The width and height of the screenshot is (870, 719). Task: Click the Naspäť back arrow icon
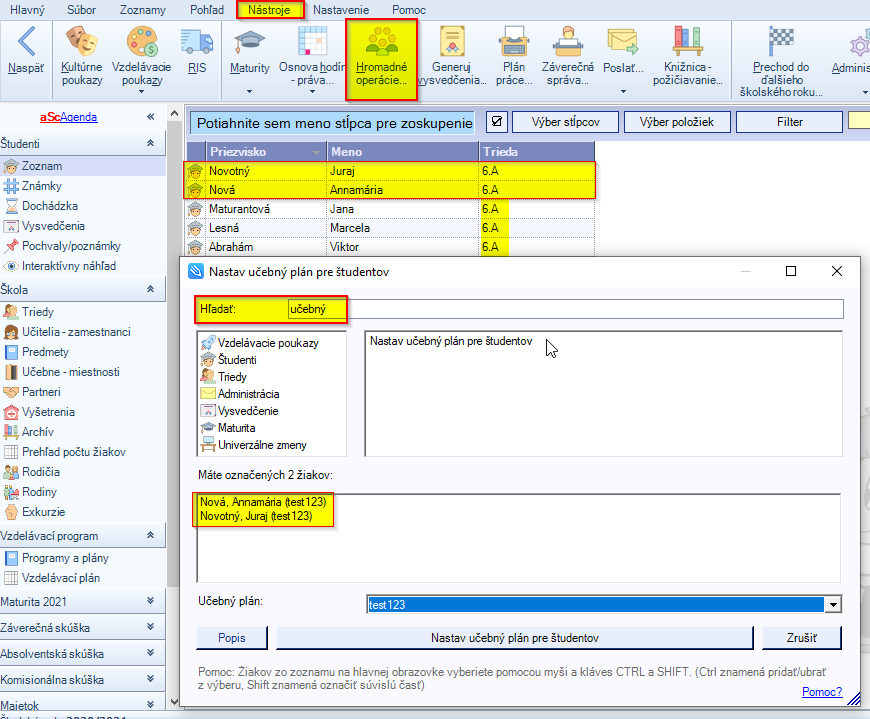pos(26,42)
